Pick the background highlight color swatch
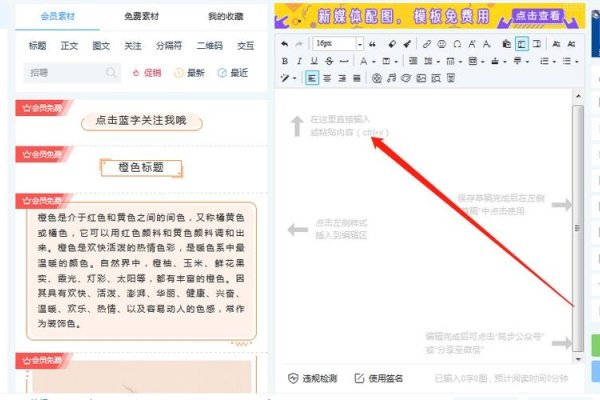Screen dimensions: 600x400 click(x=386, y=61)
